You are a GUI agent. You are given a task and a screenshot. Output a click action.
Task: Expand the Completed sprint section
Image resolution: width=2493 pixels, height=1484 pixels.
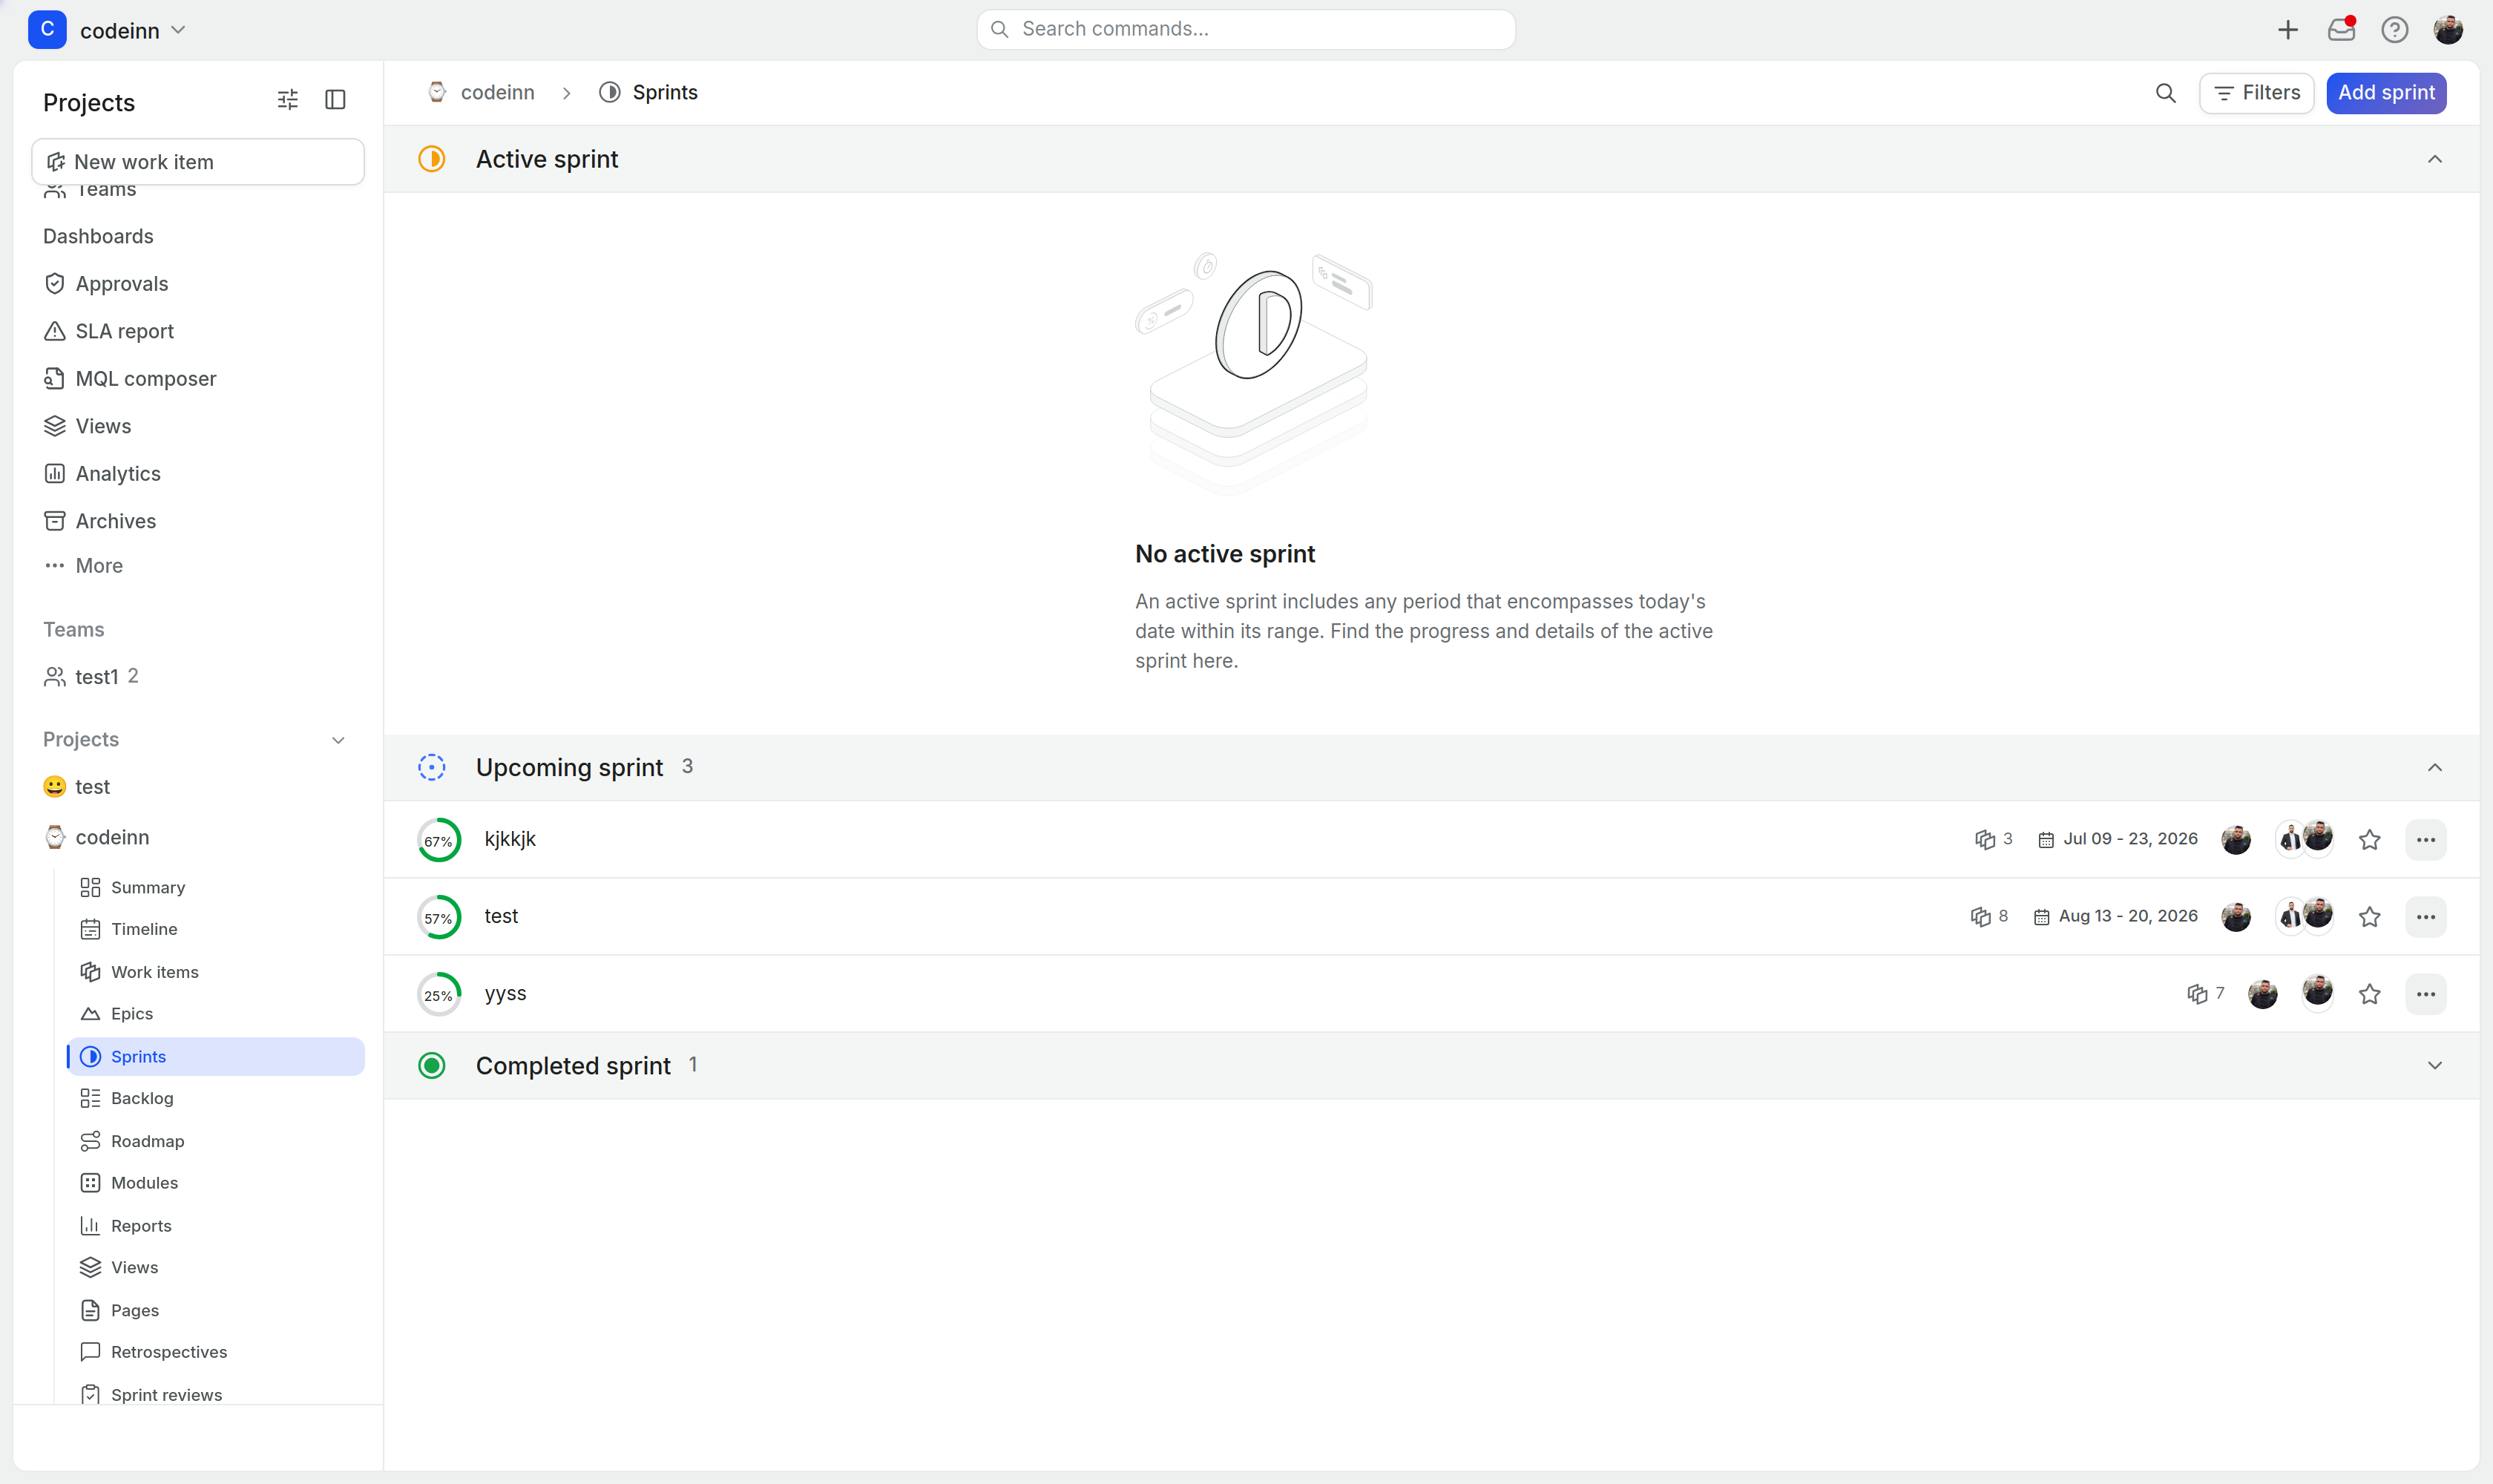[2434, 1065]
